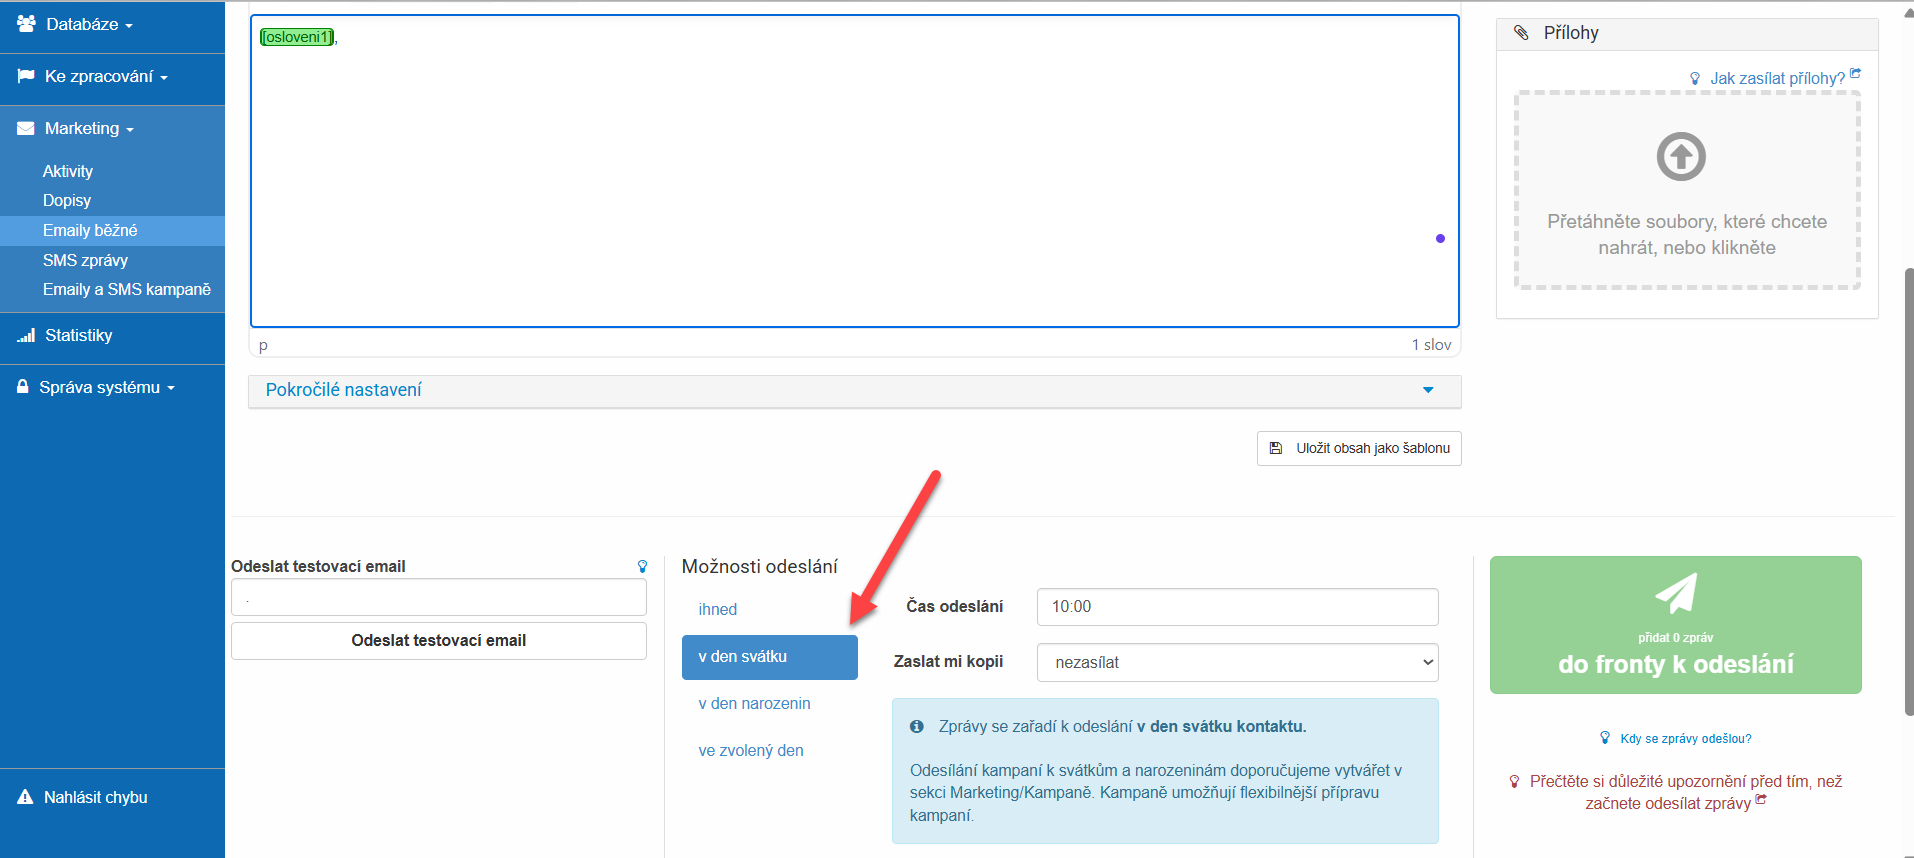1914x858 pixels.
Task: Click the lightbulb icon near Jak zasílat přílohy
Action: click(x=1695, y=78)
